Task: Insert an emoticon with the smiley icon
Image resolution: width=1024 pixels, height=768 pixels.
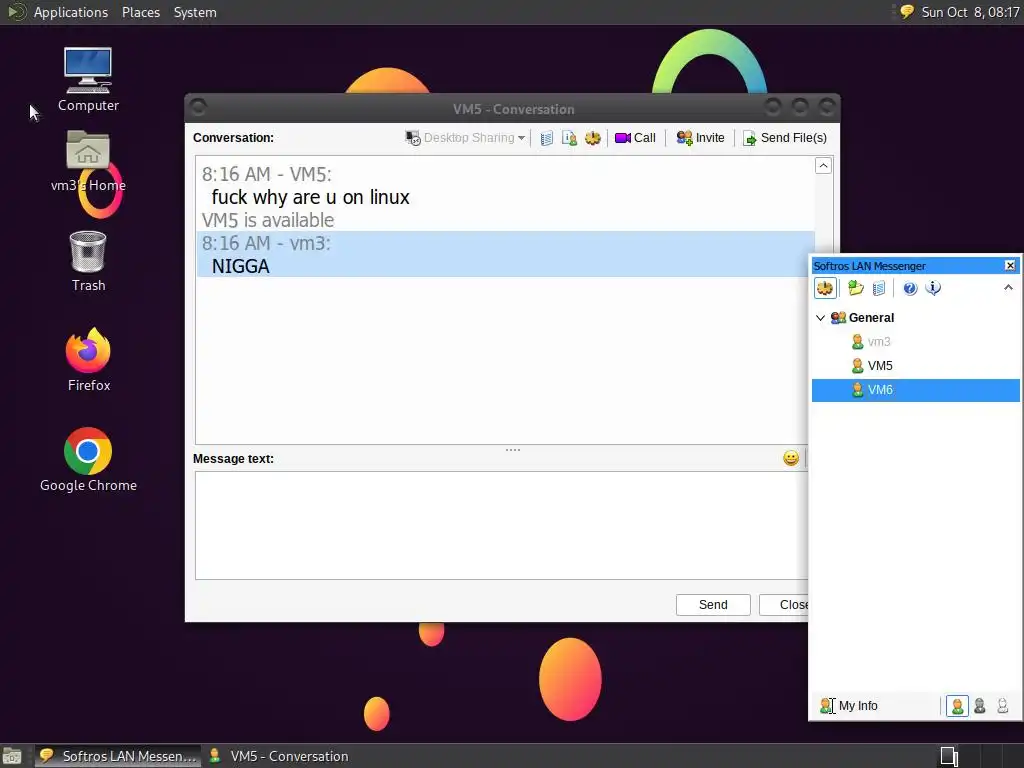Action: 791,458
